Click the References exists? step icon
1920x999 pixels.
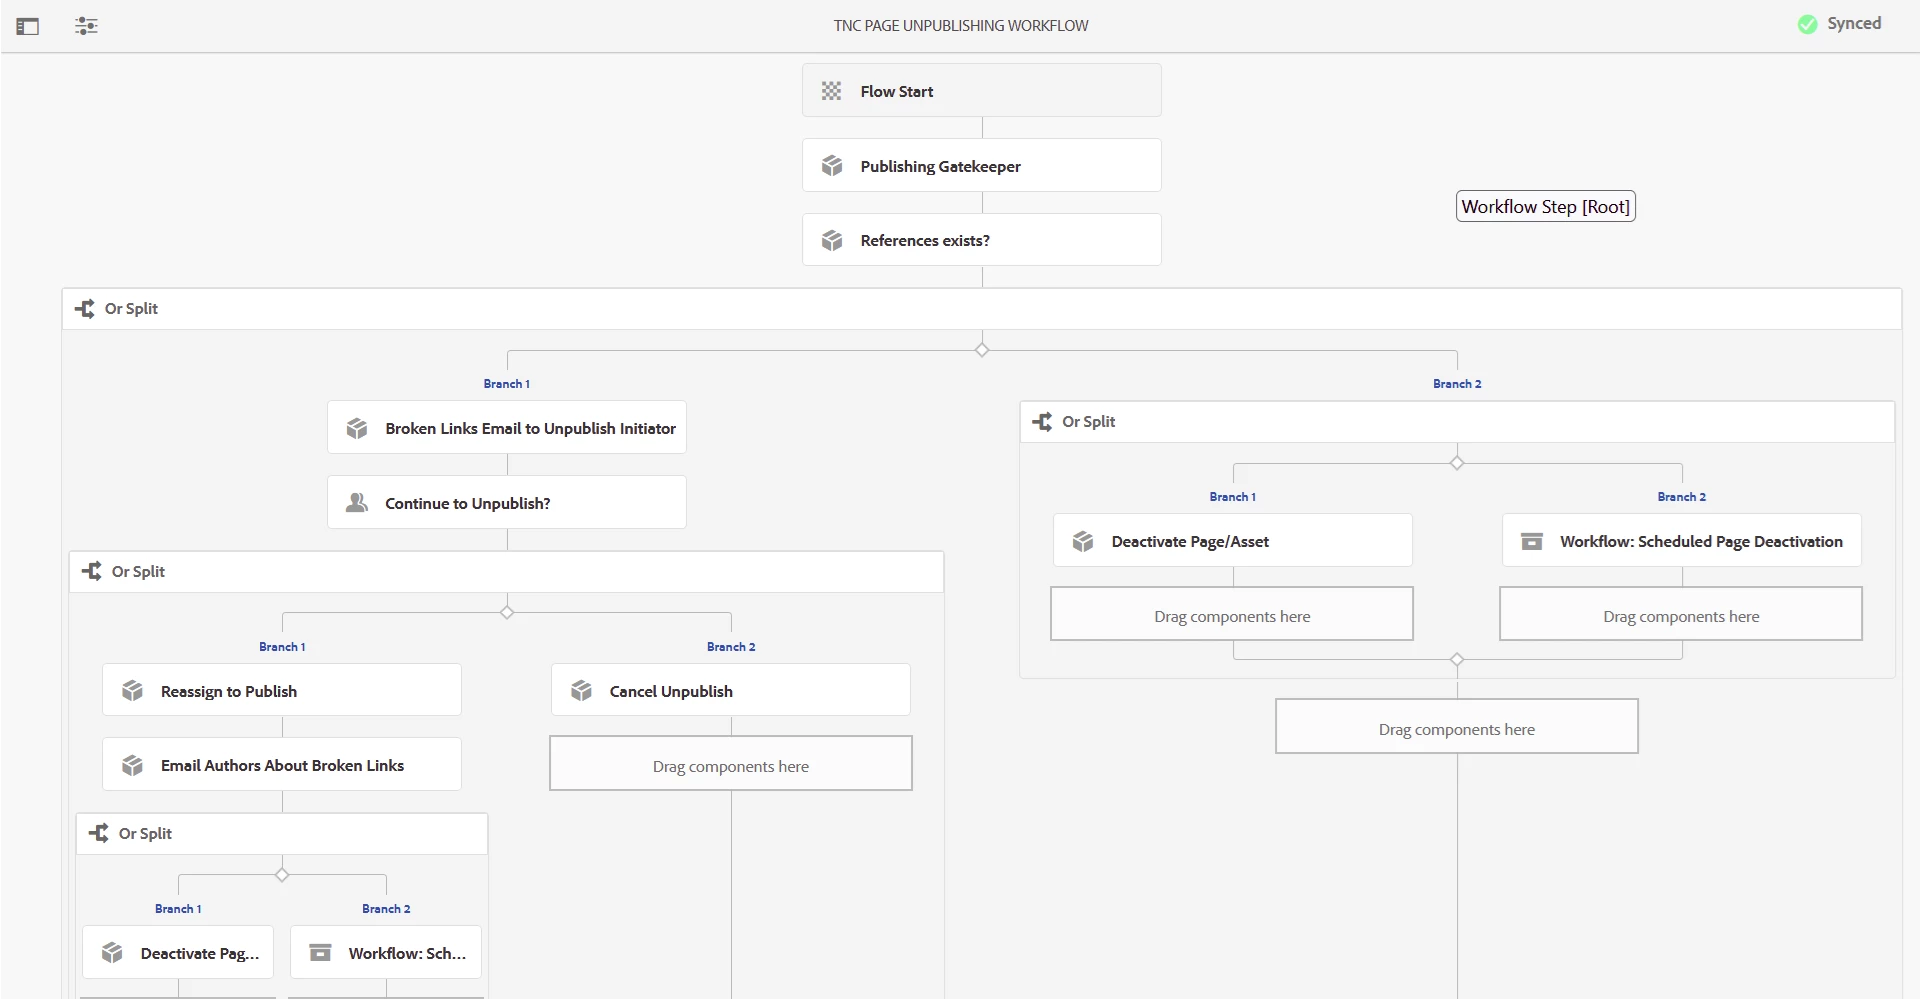pyautogui.click(x=832, y=241)
